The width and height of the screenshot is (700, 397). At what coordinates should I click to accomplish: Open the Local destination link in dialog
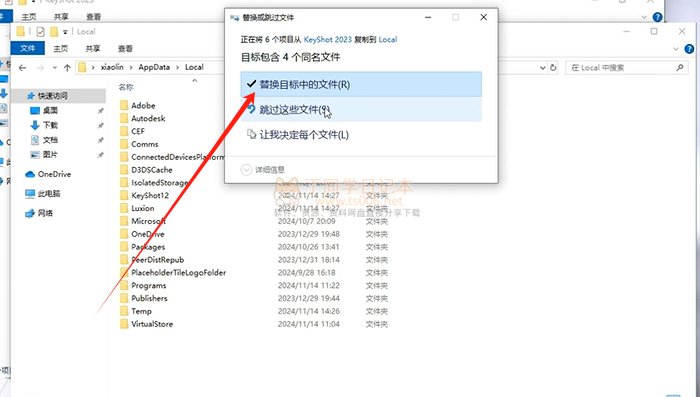(x=388, y=39)
